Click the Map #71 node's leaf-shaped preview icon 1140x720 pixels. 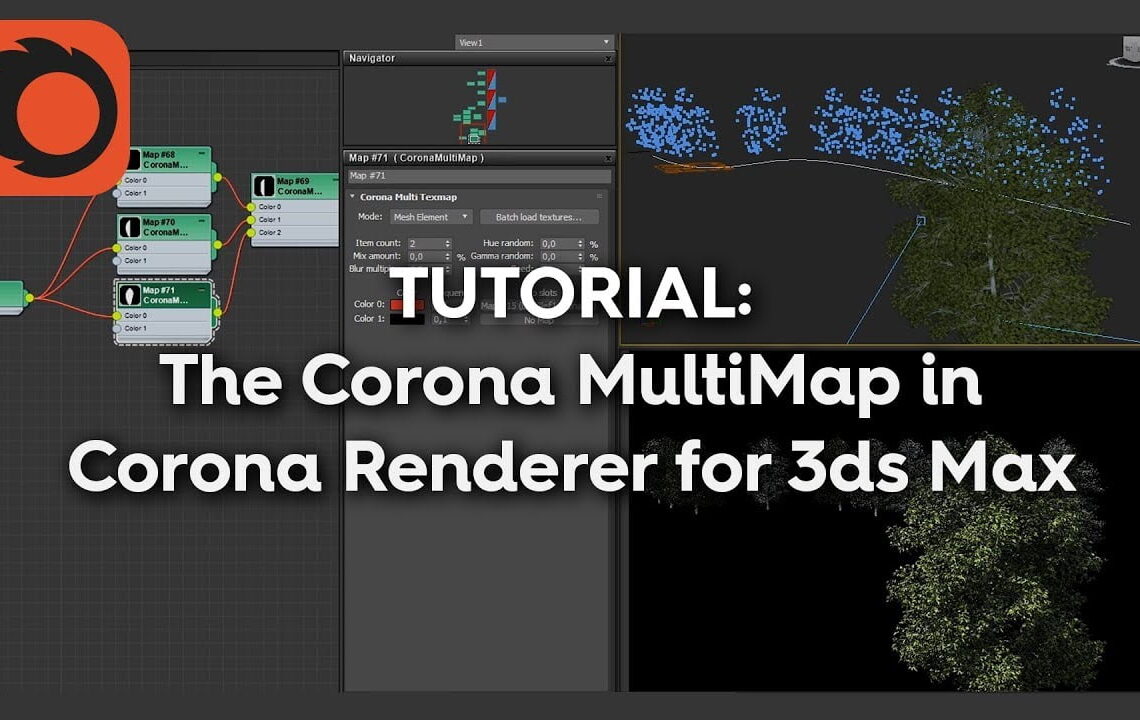[x=131, y=297]
